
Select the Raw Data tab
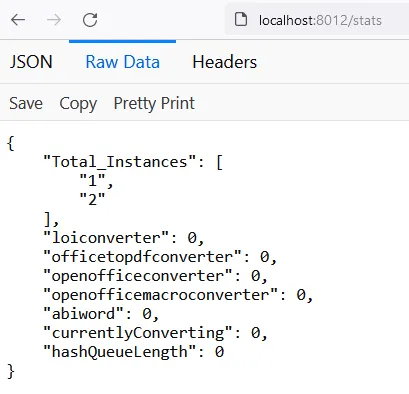coord(123,62)
